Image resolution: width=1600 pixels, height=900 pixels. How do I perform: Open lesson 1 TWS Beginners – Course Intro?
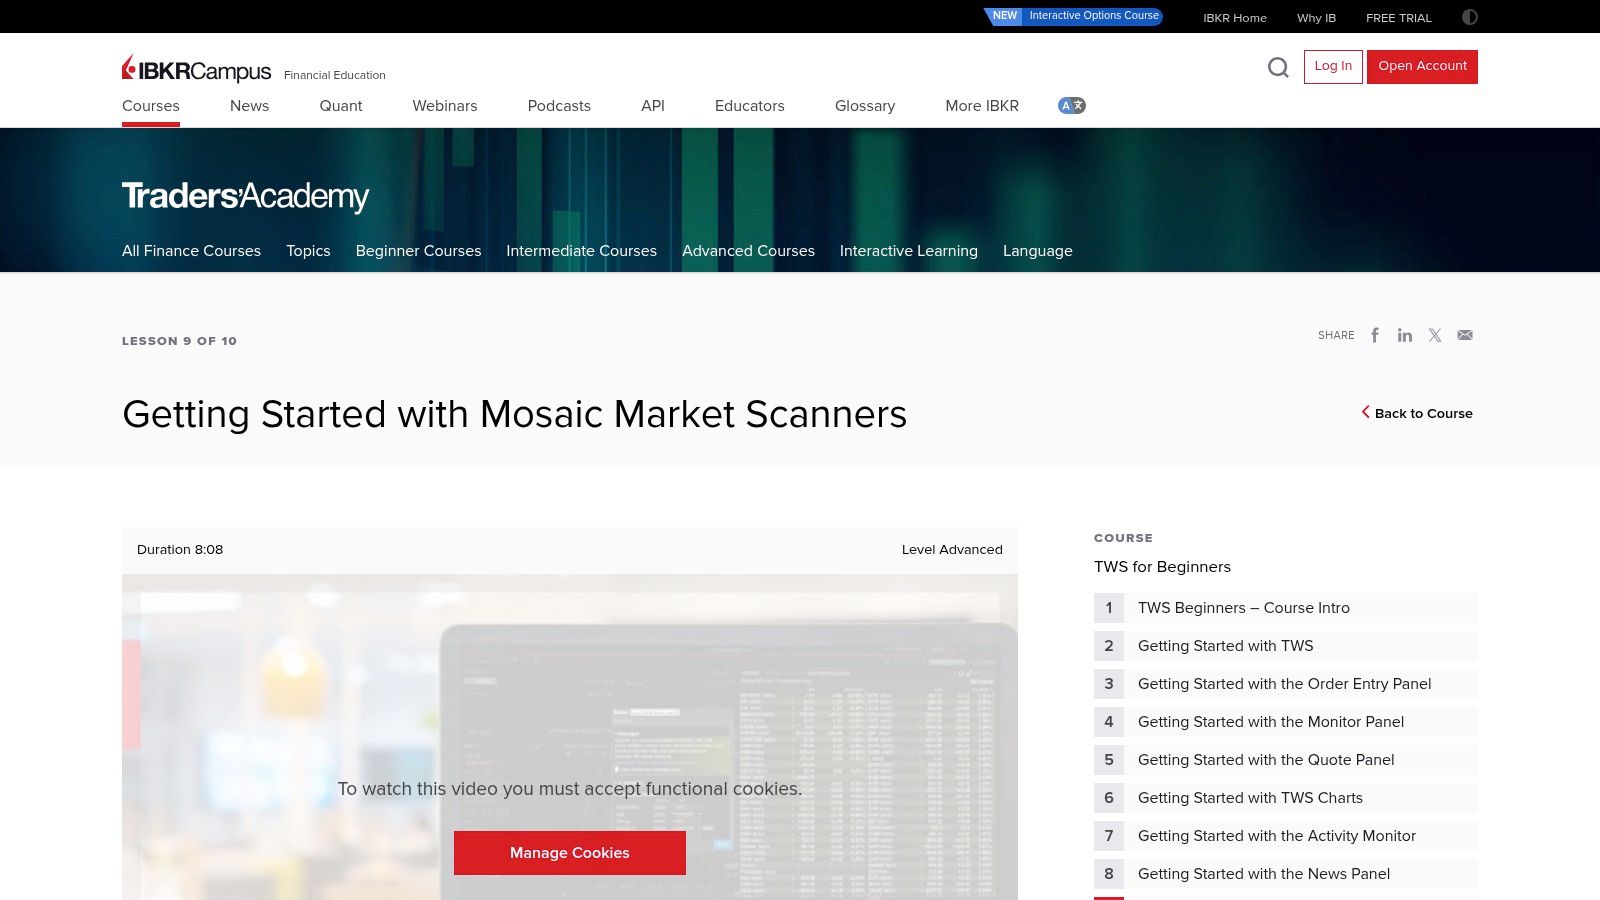tap(1286, 608)
